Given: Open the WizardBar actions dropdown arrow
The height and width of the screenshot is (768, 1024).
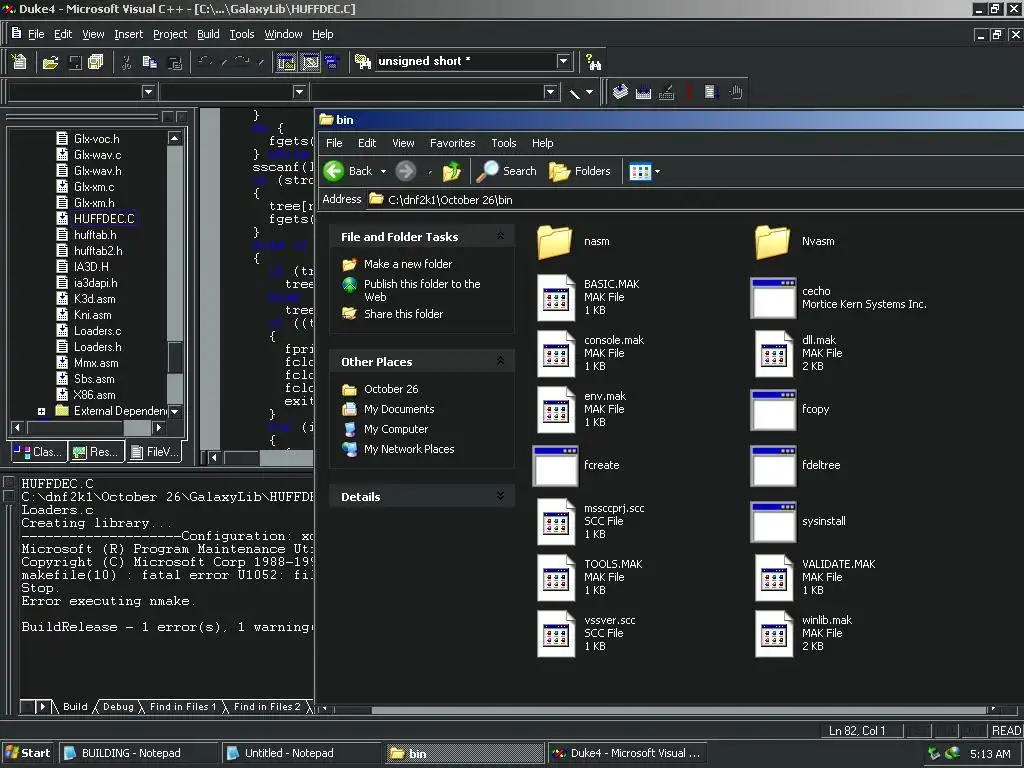Looking at the screenshot, I should coord(590,93).
